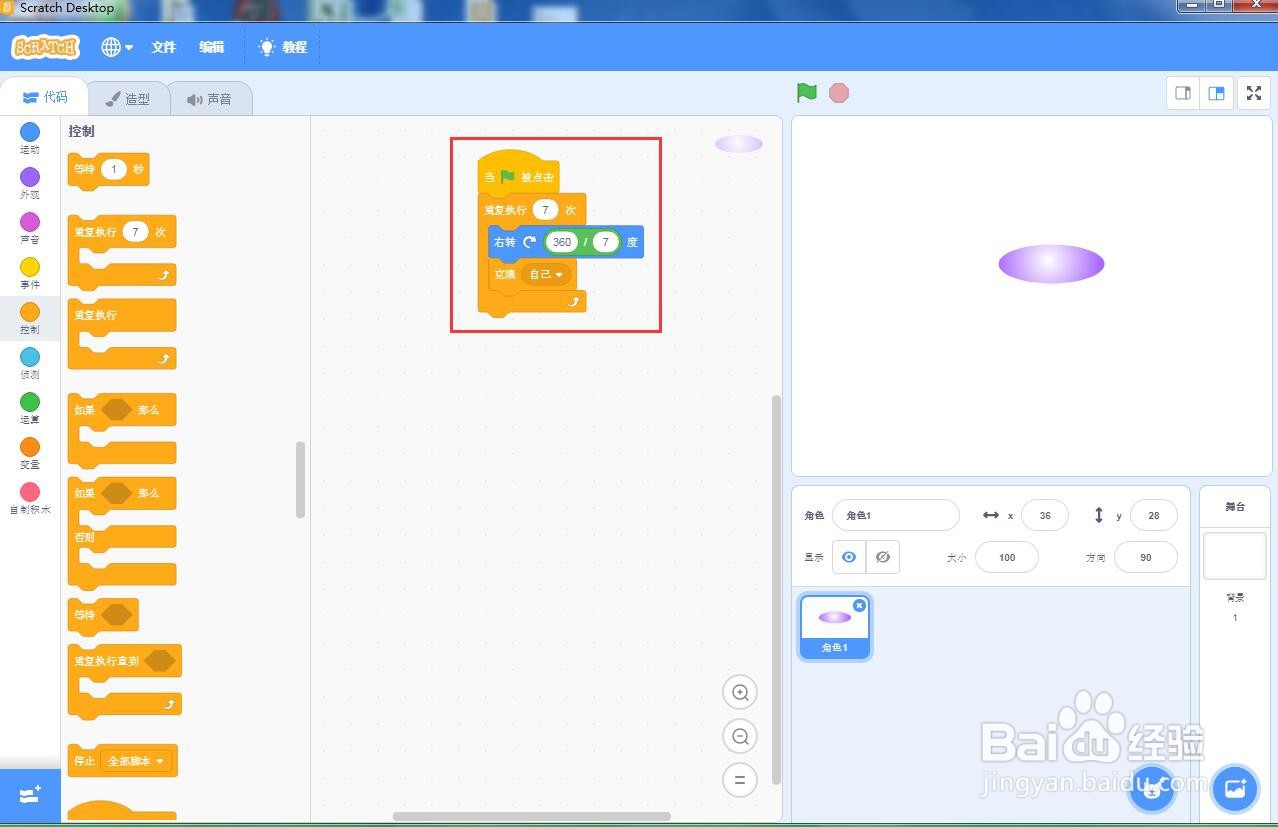Click the 如果 那么 否则 palette block
The image size is (1278, 827).
point(121,533)
